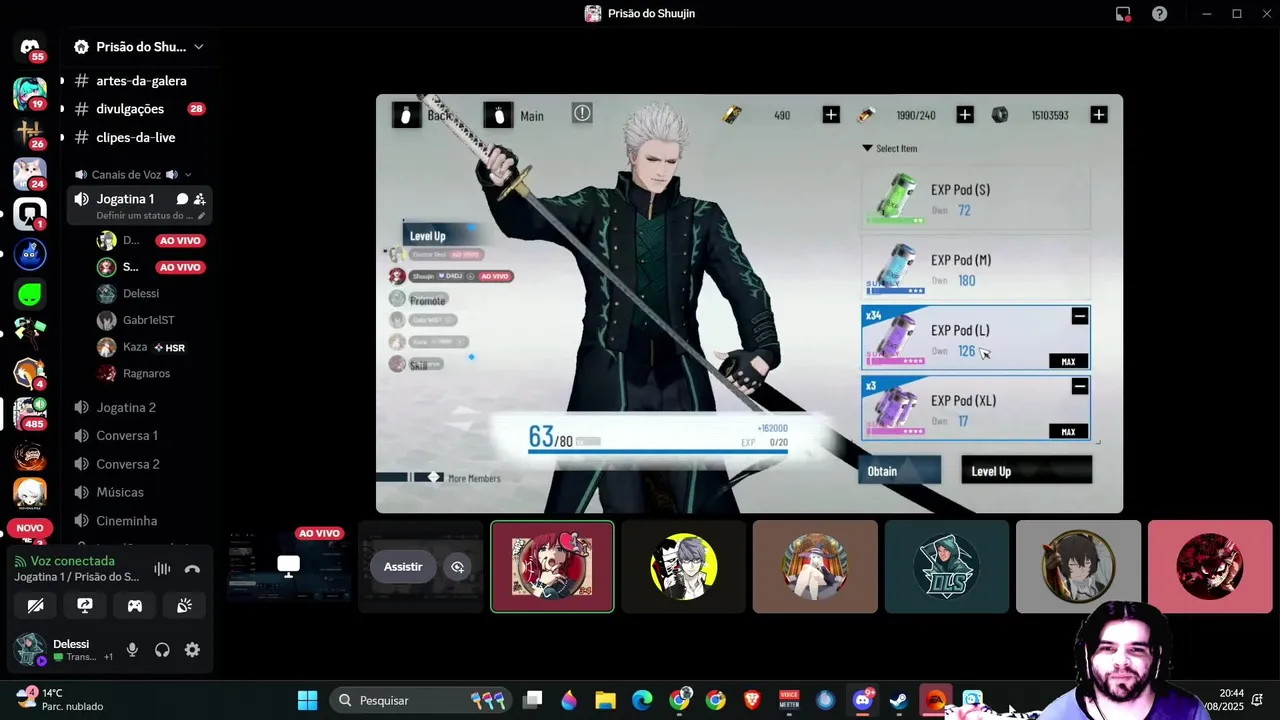Open Discord help question mark icon
This screenshot has height=720, width=1280.
coord(1159,14)
